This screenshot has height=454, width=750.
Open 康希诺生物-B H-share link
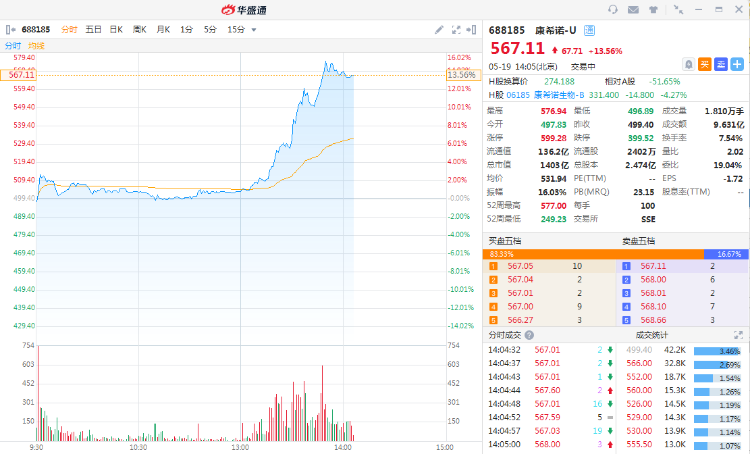pyautogui.click(x=559, y=95)
